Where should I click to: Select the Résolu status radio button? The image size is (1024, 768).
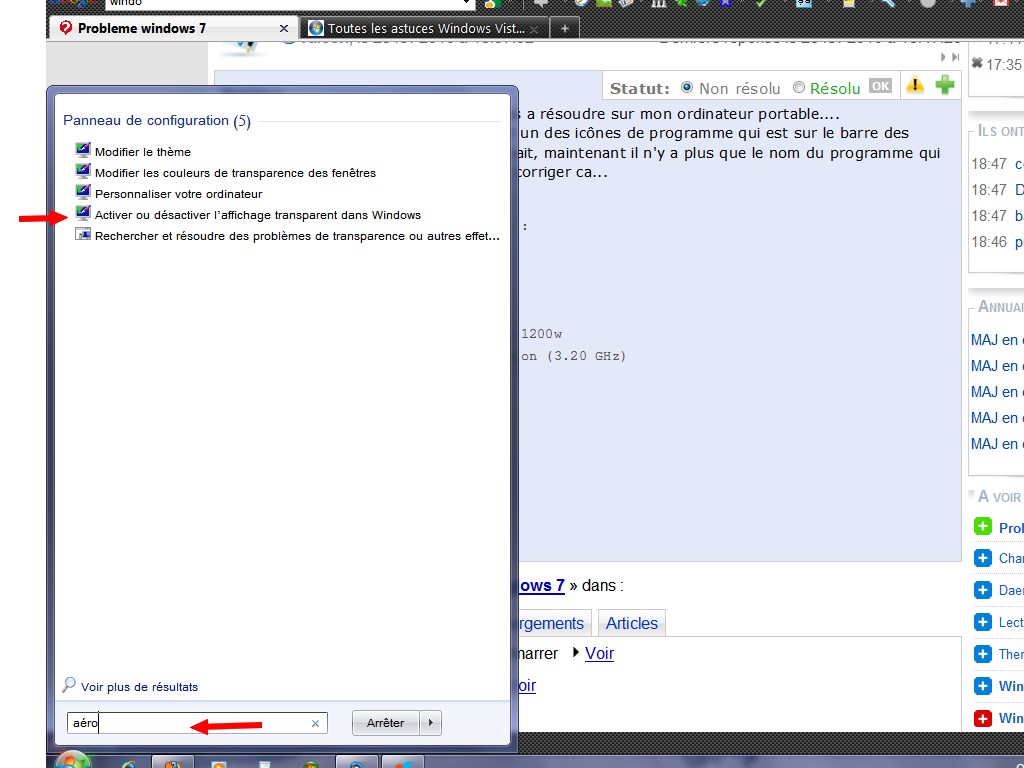pyautogui.click(x=799, y=88)
